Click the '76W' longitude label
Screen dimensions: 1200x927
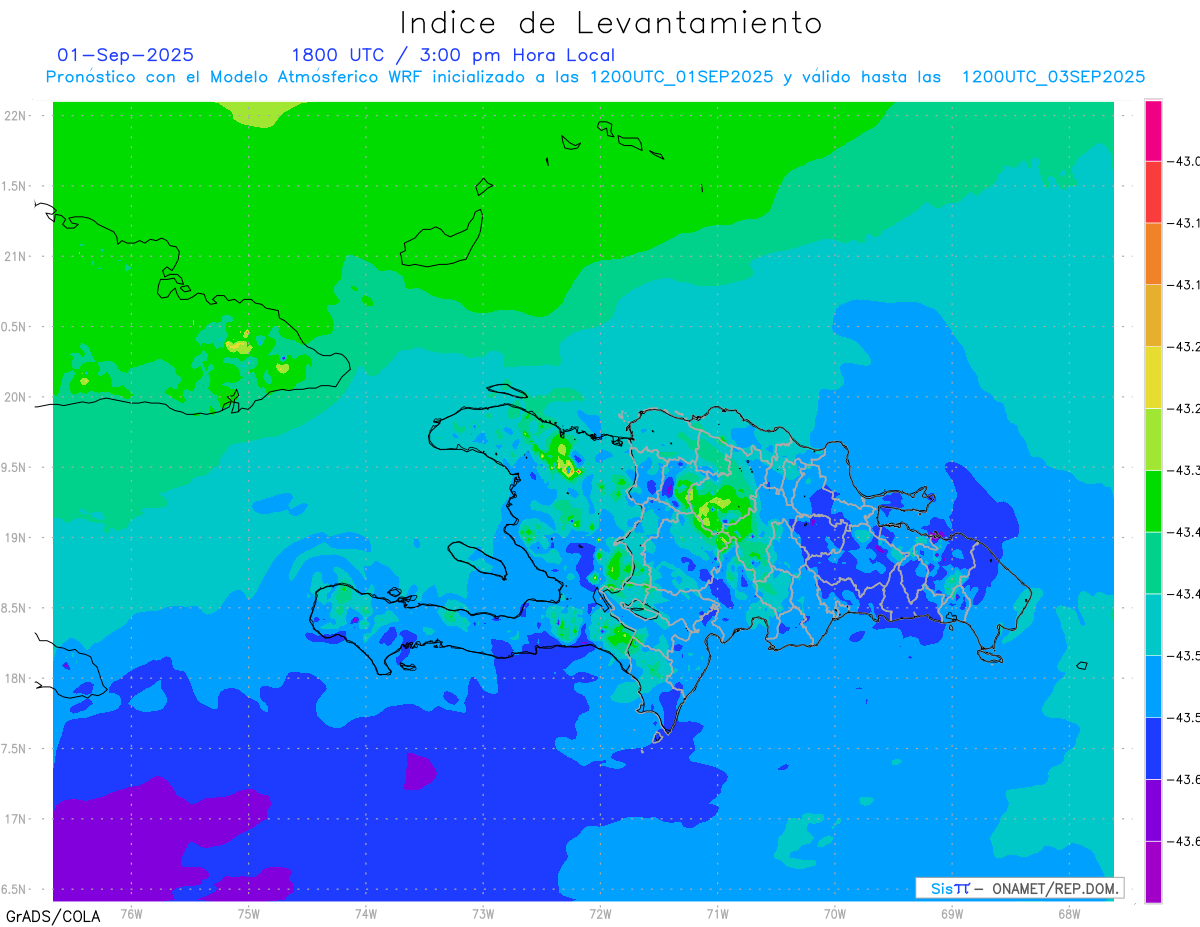click(131, 913)
